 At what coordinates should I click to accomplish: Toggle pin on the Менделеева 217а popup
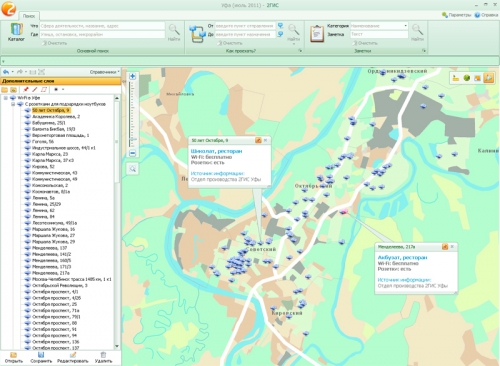(x=445, y=247)
